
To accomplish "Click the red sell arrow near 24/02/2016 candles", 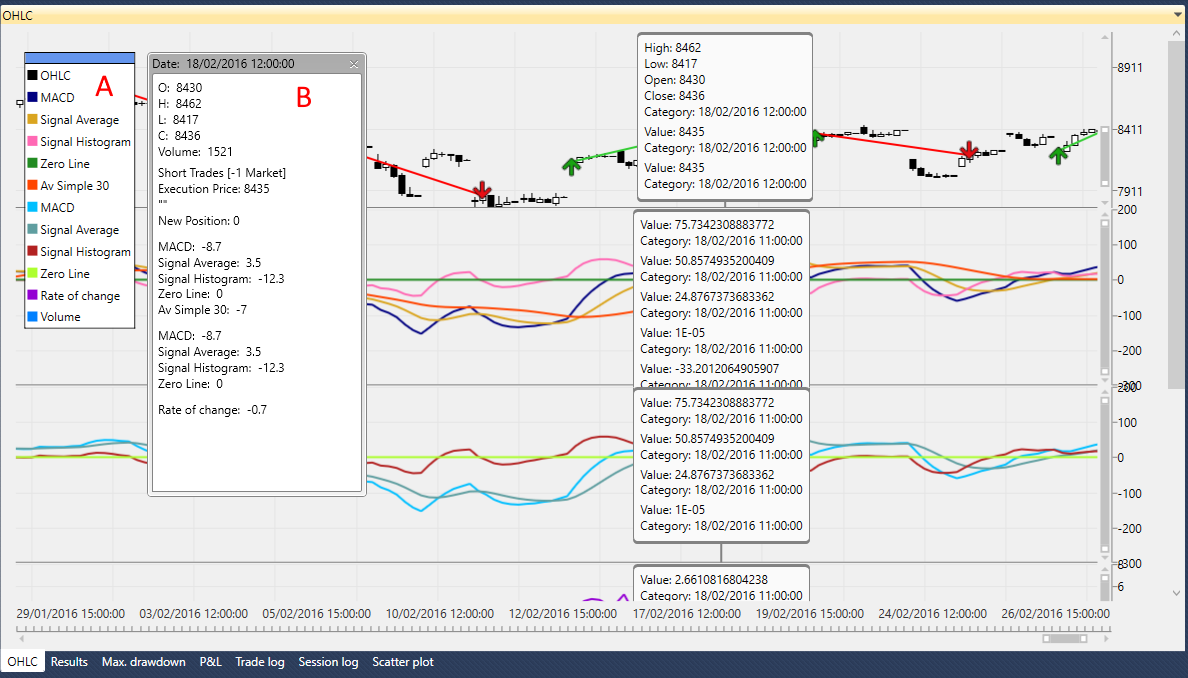I will point(969,150).
